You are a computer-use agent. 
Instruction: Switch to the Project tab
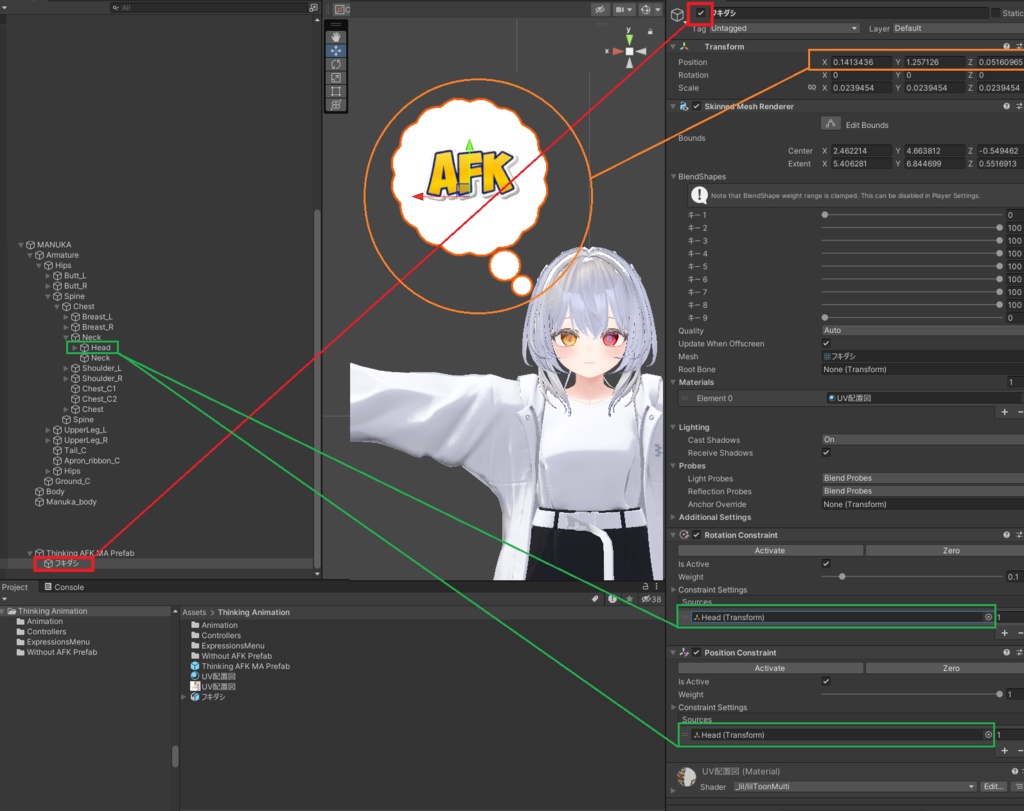pyautogui.click(x=17, y=587)
